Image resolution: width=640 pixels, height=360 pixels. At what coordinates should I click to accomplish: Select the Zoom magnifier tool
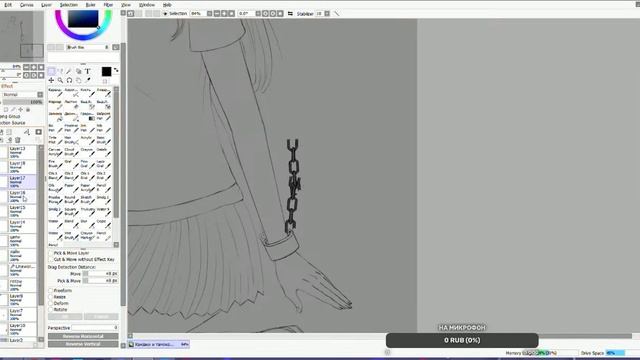pyautogui.click(x=60, y=80)
